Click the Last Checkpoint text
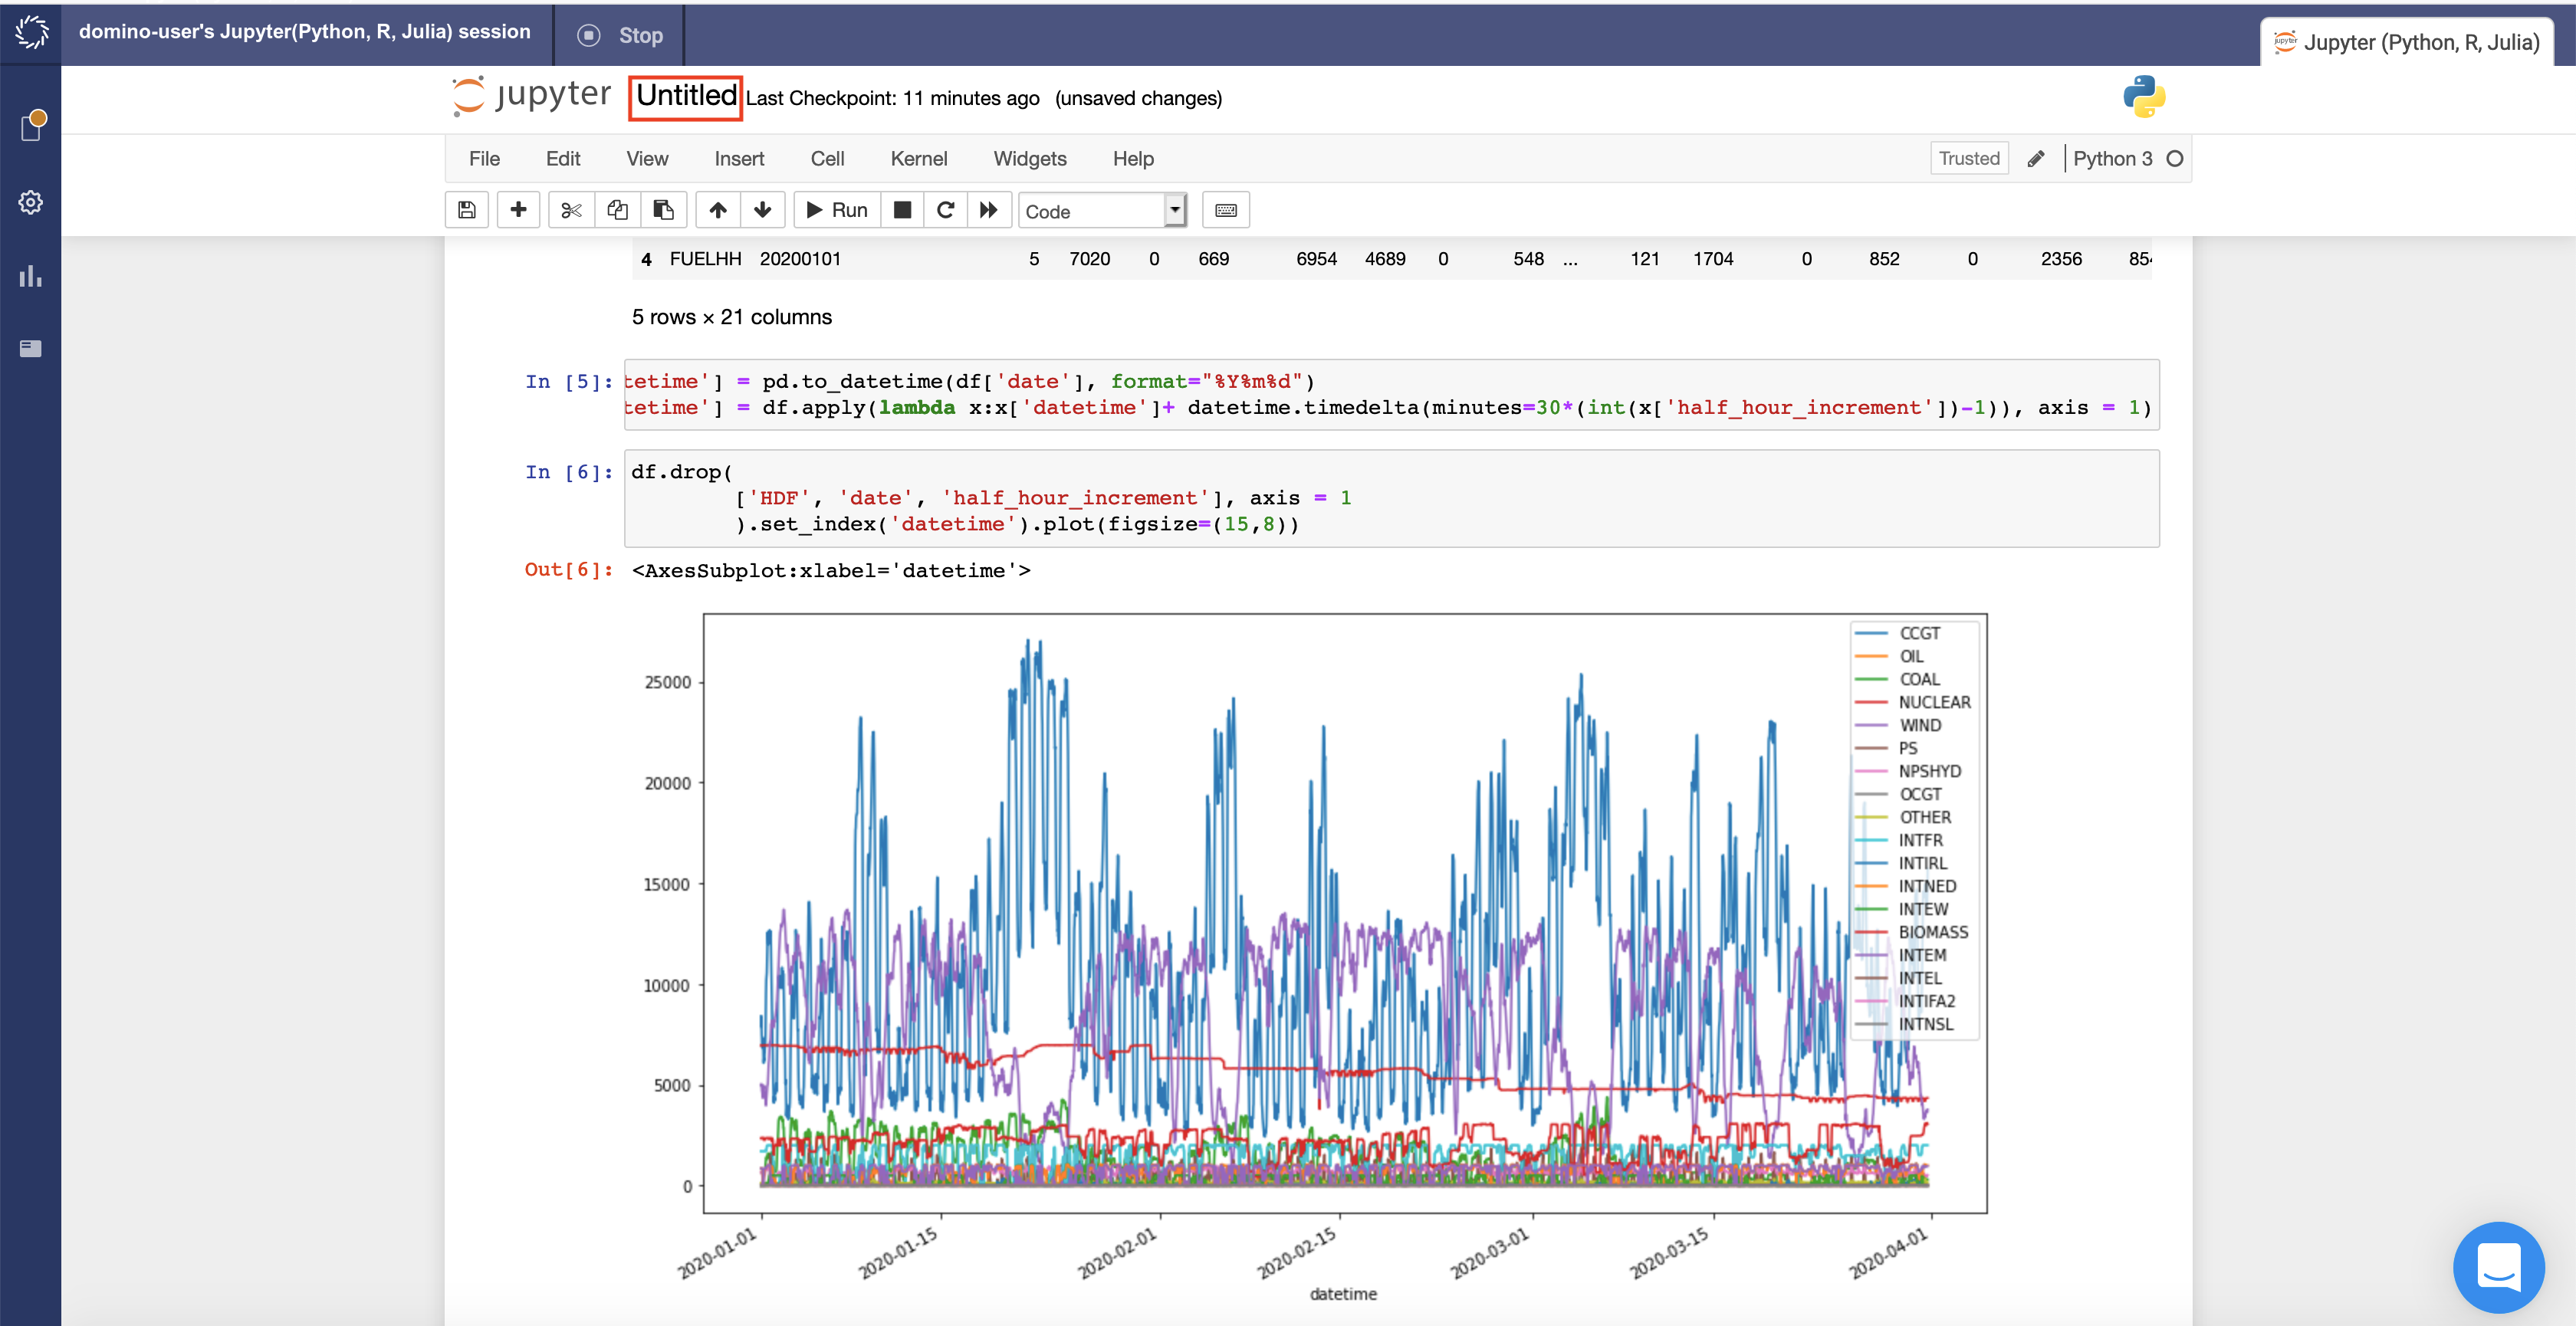This screenshot has width=2576, height=1326. [x=892, y=98]
